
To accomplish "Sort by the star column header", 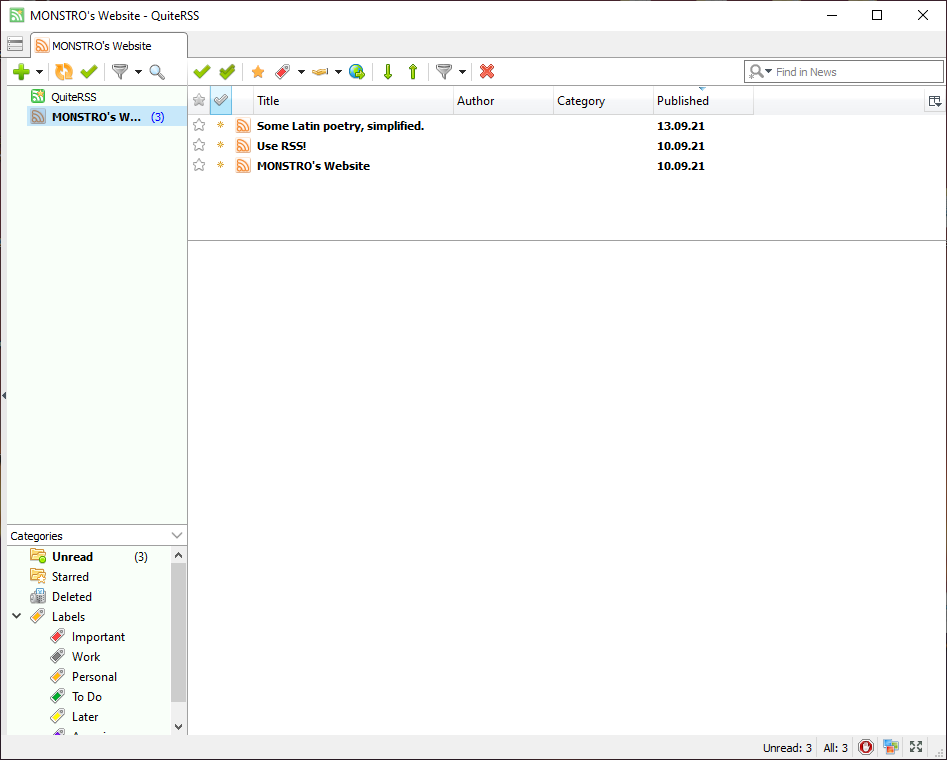I will coord(199,100).
